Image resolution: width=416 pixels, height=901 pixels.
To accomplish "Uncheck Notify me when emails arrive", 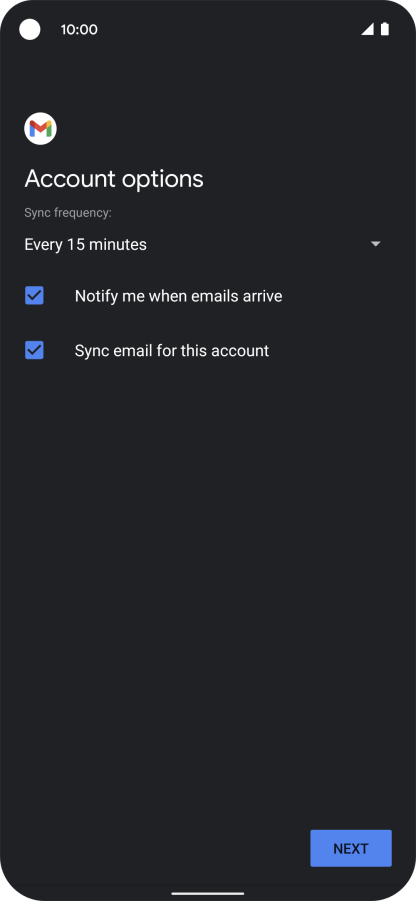I will point(34,296).
